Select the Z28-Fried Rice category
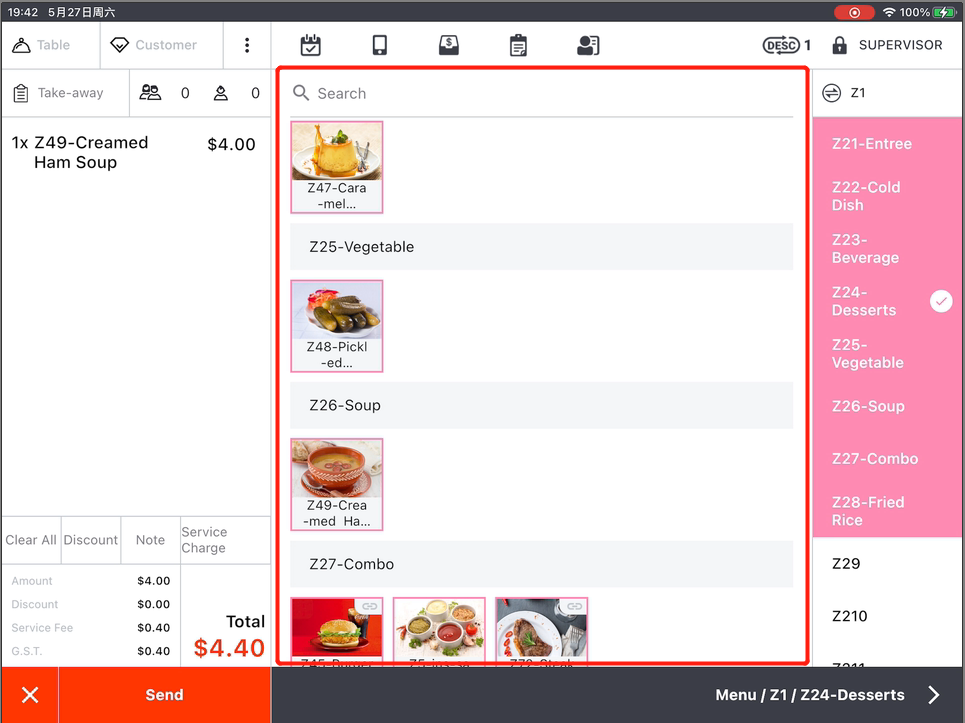The height and width of the screenshot is (723, 965). [x=887, y=511]
